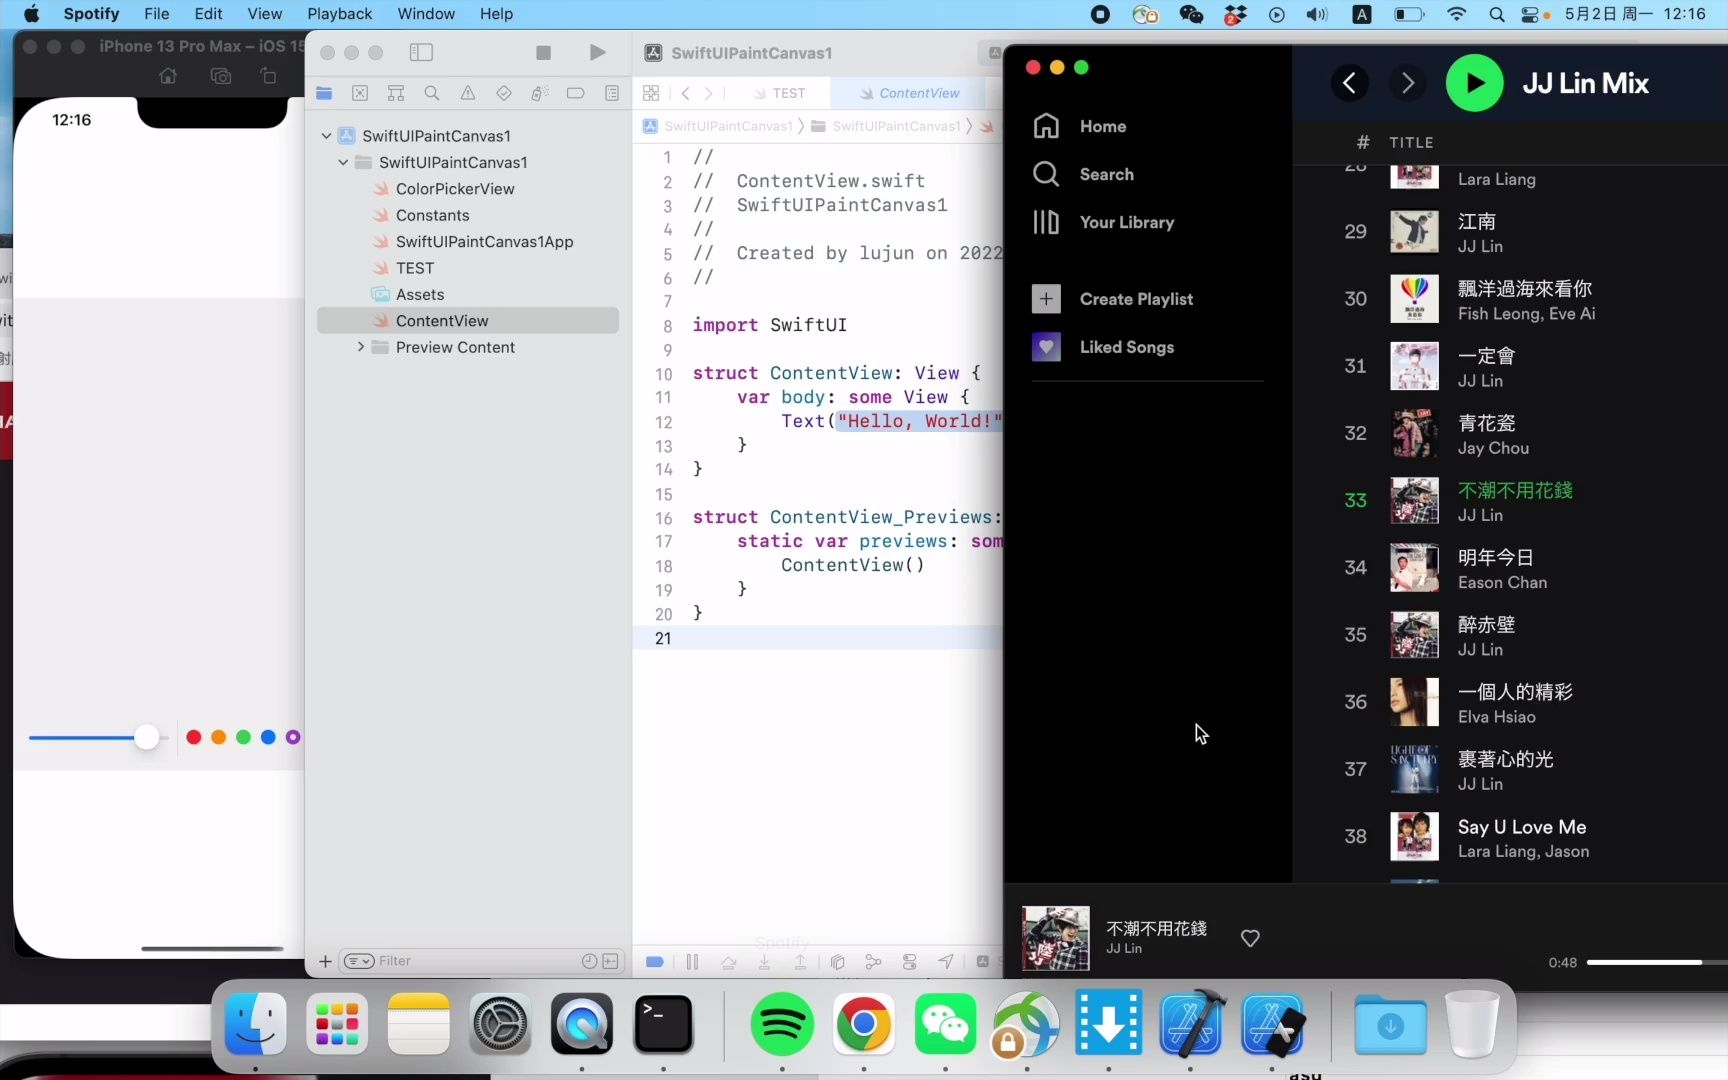This screenshot has height=1080, width=1728.
Task: Select the green color dot in the simulator
Action: [x=243, y=737]
